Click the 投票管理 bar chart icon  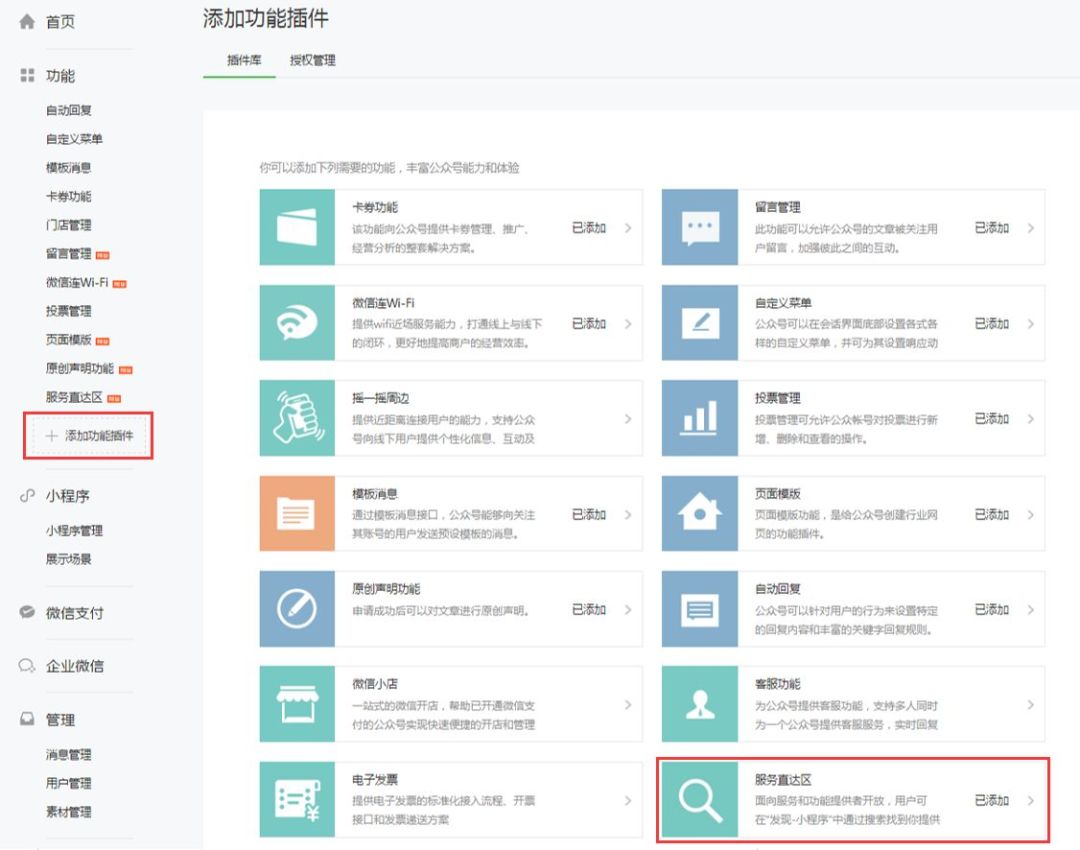[x=700, y=418]
